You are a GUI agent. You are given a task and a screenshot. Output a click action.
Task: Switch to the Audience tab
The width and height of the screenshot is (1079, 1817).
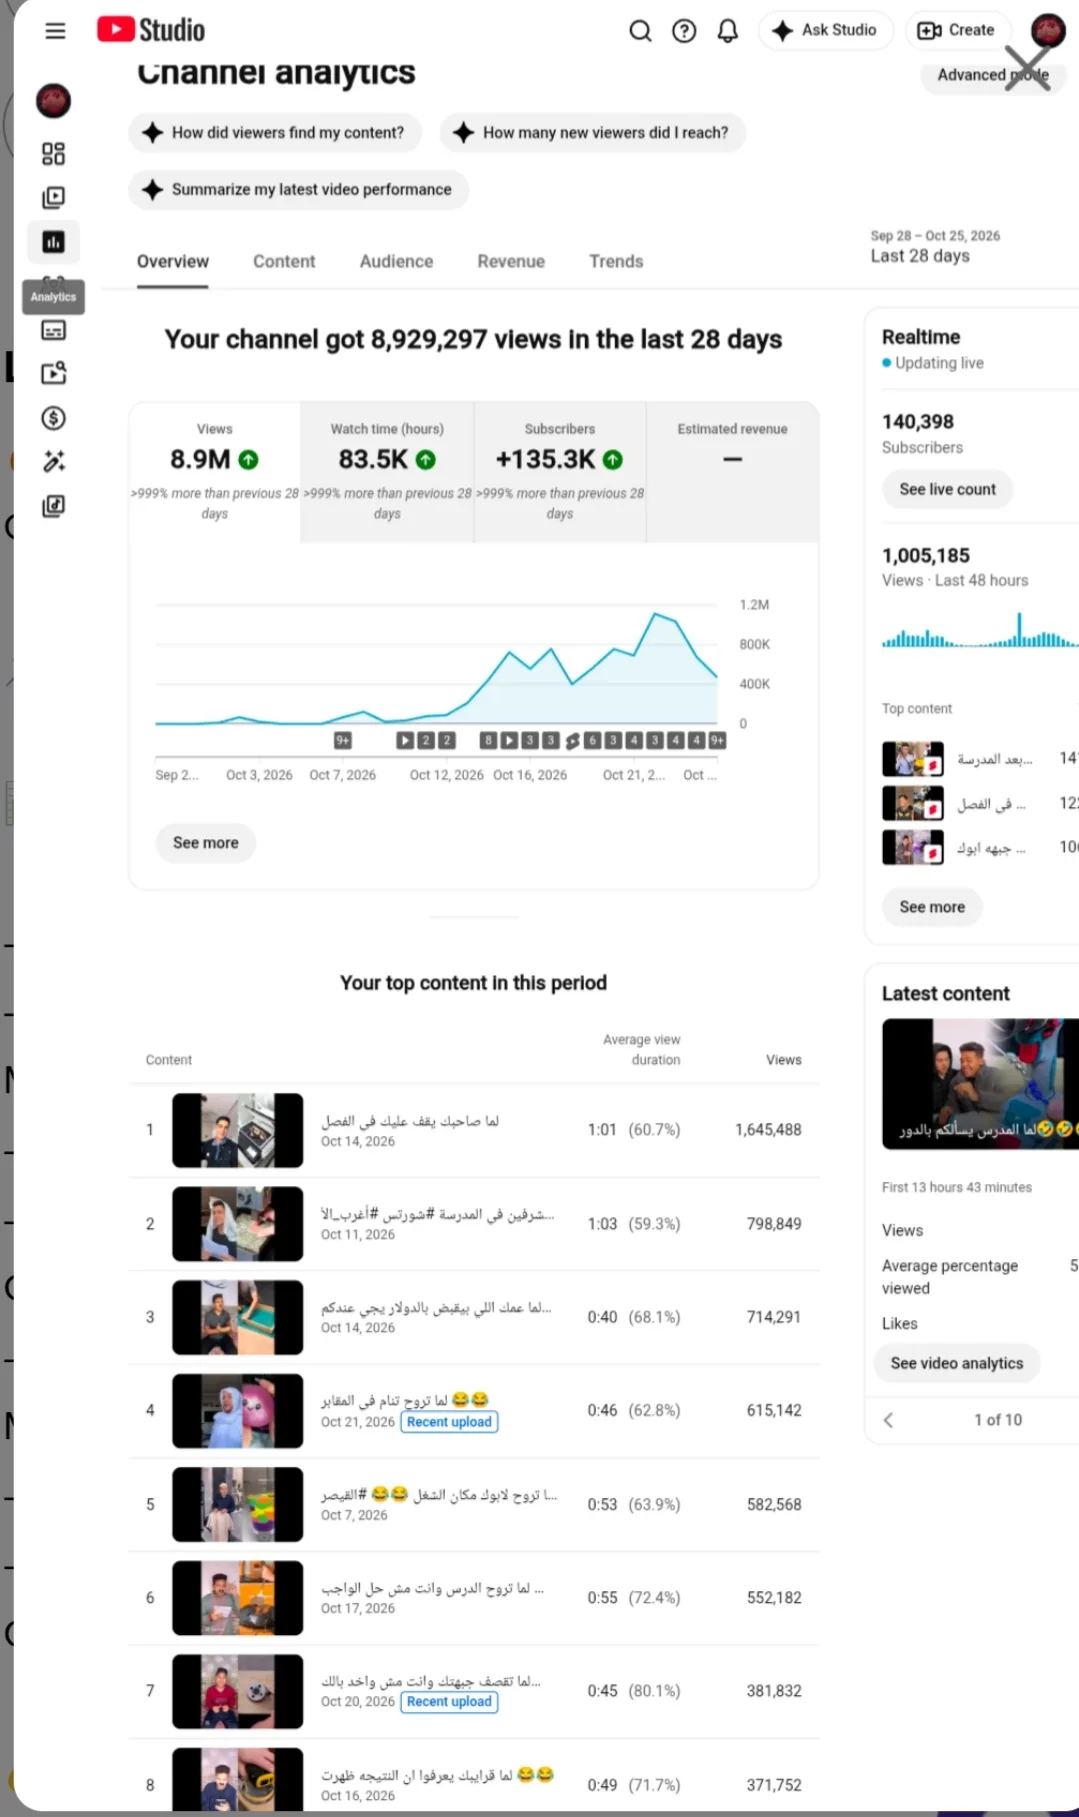pyautogui.click(x=396, y=261)
